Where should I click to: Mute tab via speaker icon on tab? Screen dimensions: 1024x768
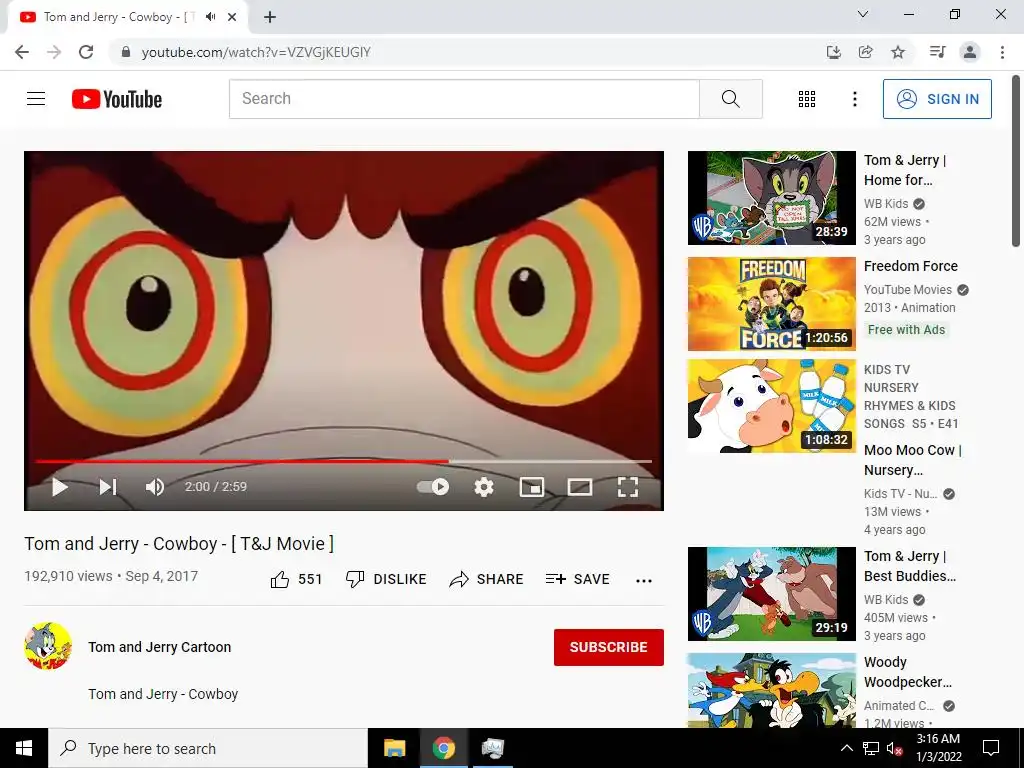[x=210, y=17]
